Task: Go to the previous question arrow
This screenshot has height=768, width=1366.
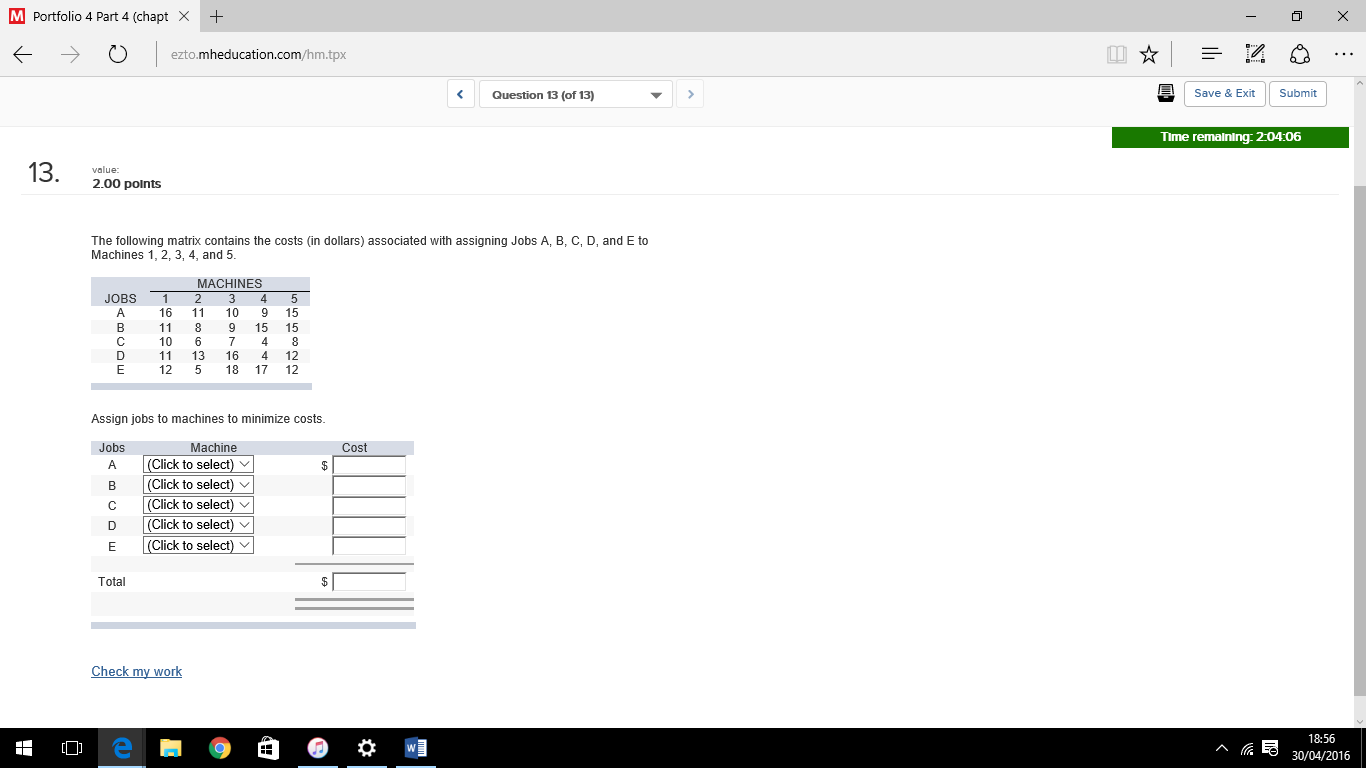Action: (460, 95)
